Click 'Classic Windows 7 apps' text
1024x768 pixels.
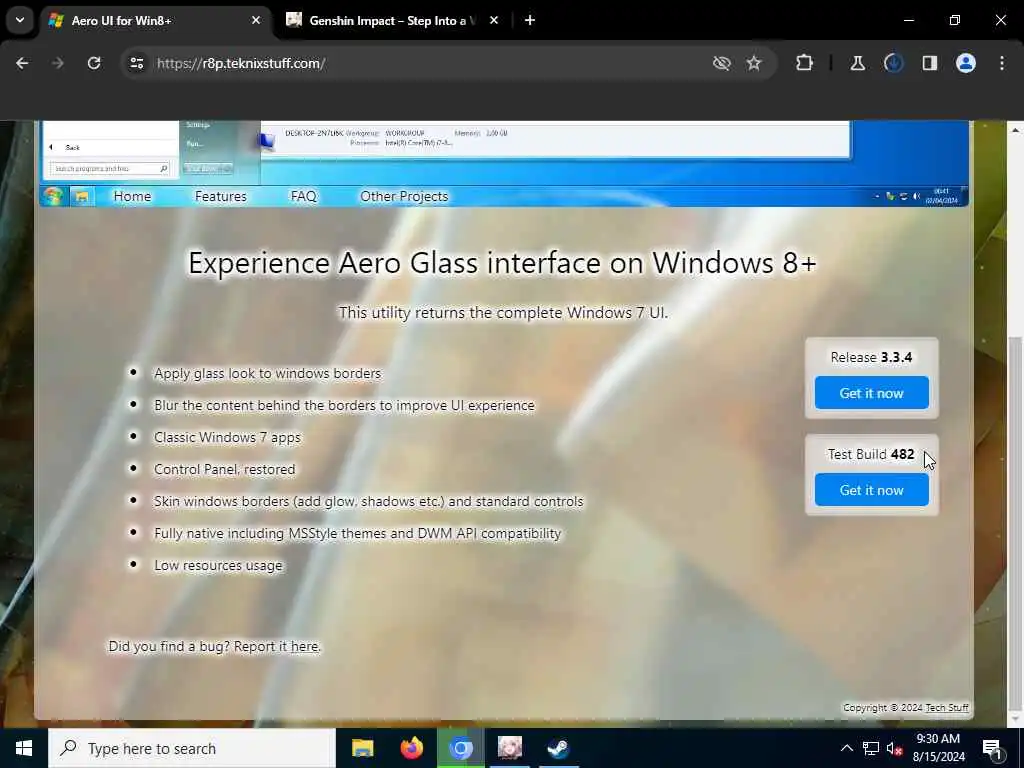point(227,438)
